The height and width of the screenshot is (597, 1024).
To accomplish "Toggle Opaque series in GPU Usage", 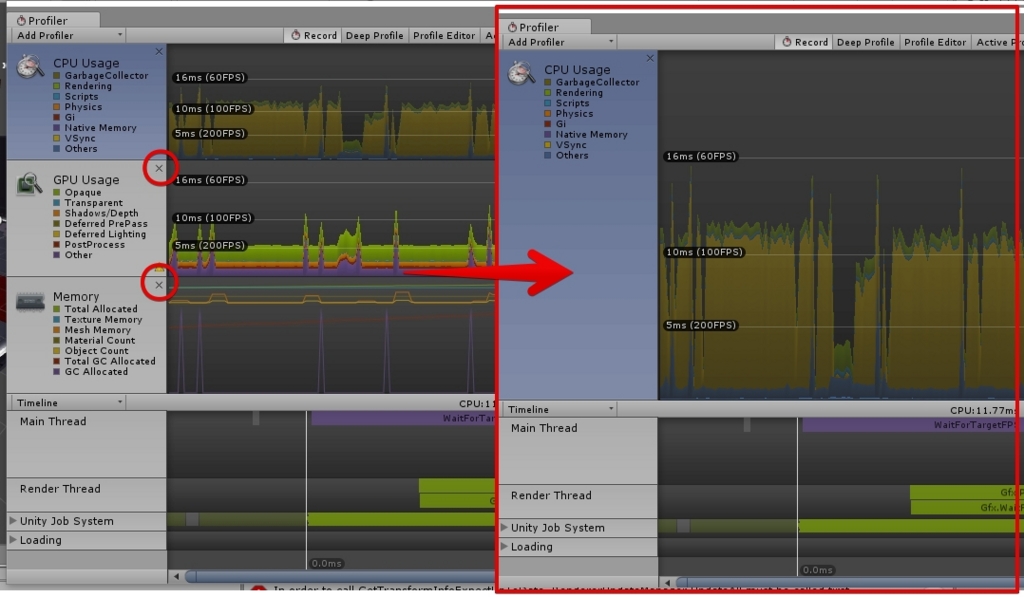I will [x=57, y=193].
